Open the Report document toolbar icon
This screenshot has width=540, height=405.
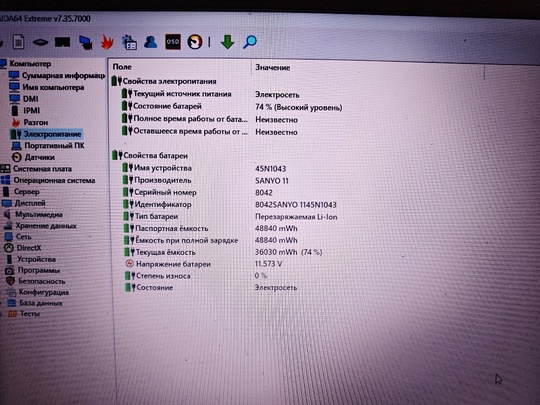tap(18, 42)
